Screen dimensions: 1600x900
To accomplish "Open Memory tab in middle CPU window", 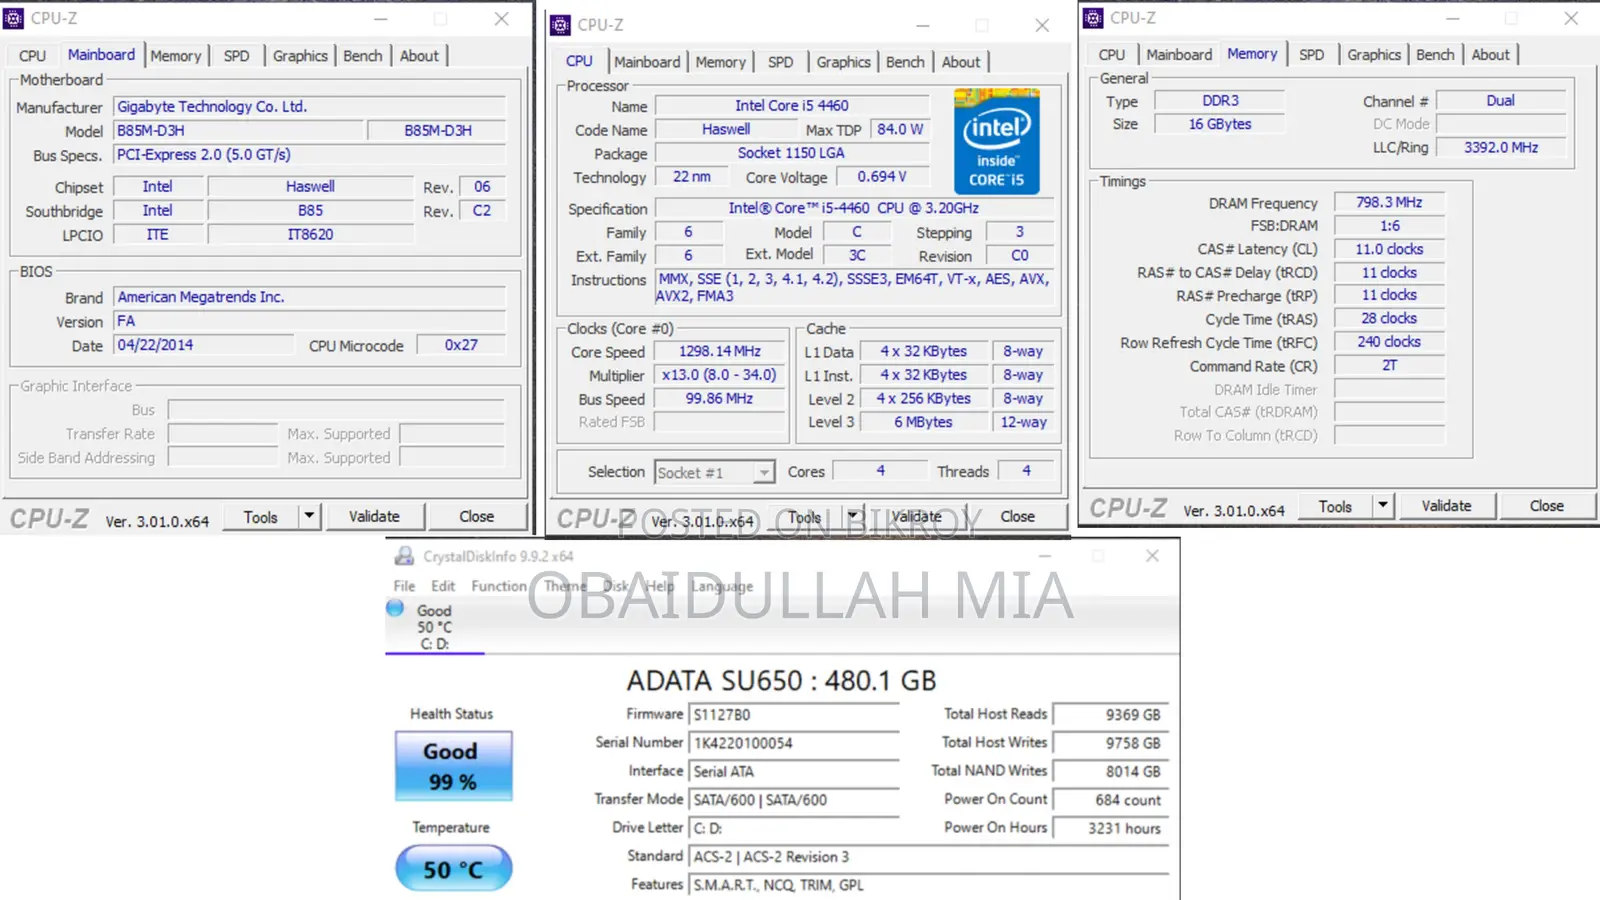I will pyautogui.click(x=720, y=62).
